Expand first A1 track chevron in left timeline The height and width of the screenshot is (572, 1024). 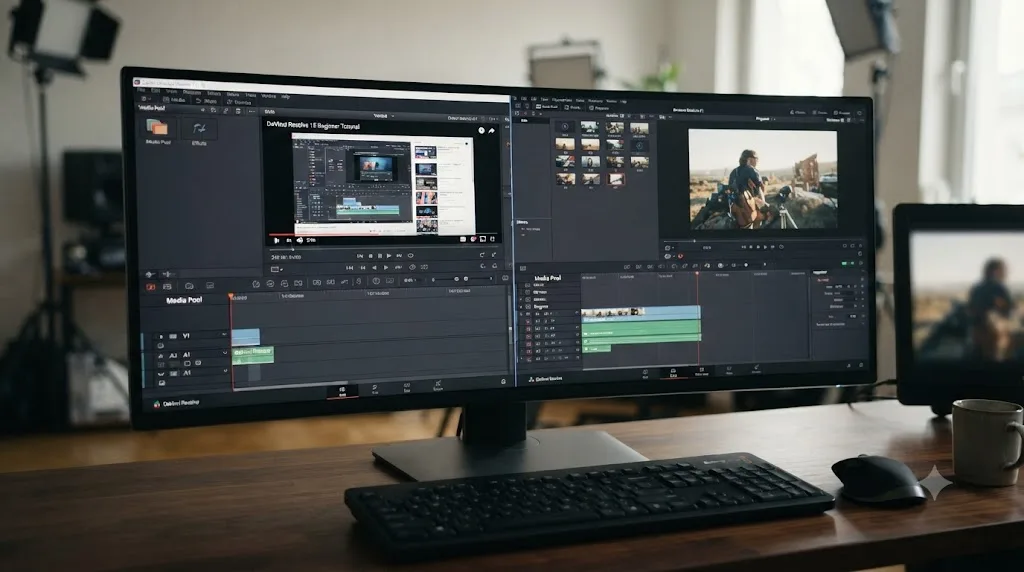point(225,353)
